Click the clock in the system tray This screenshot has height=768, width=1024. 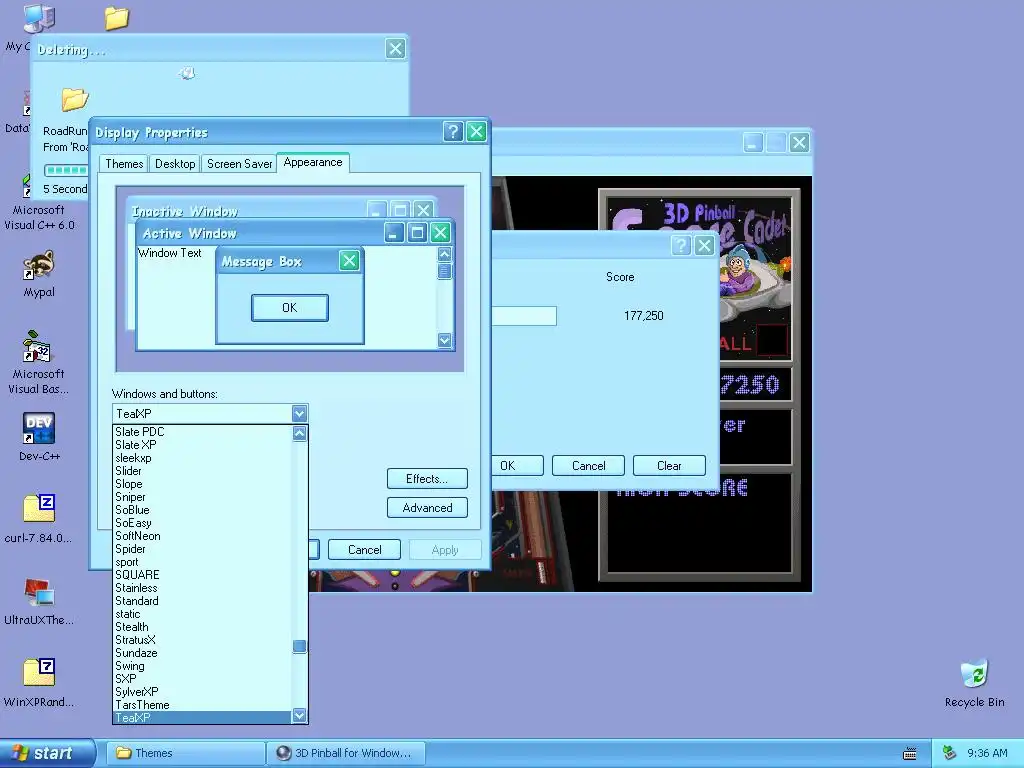pos(987,753)
